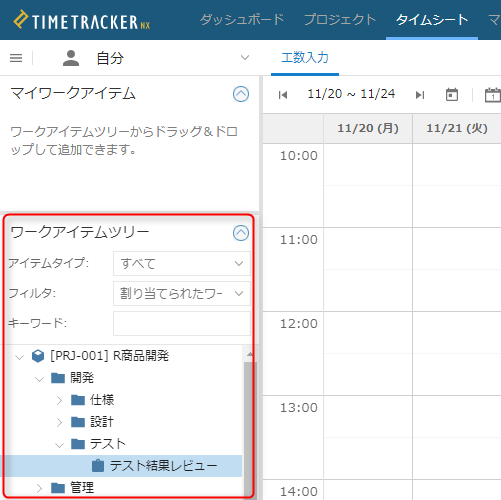The height and width of the screenshot is (500, 501).
Task: Open the hamburger menu icon
Action: click(16, 58)
